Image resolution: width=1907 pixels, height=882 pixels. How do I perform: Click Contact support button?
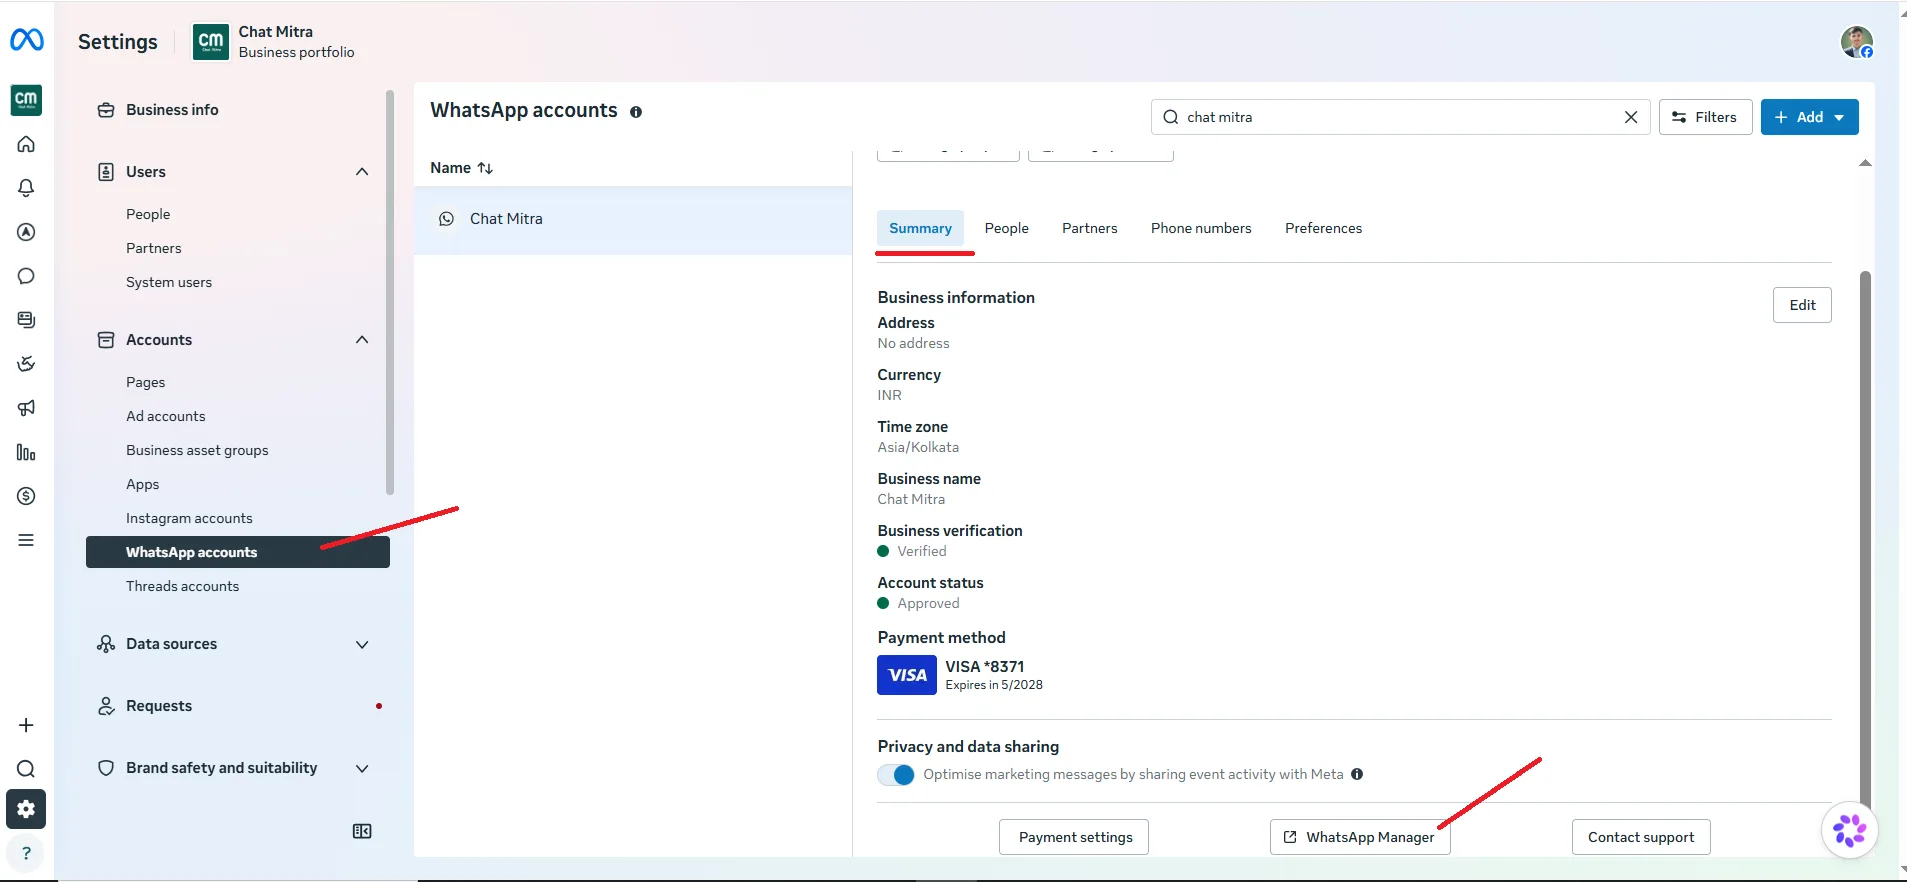1641,837
